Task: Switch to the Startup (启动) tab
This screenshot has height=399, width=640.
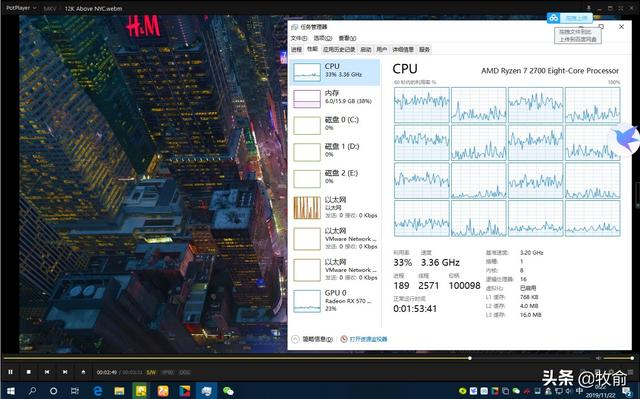Action: (366, 49)
